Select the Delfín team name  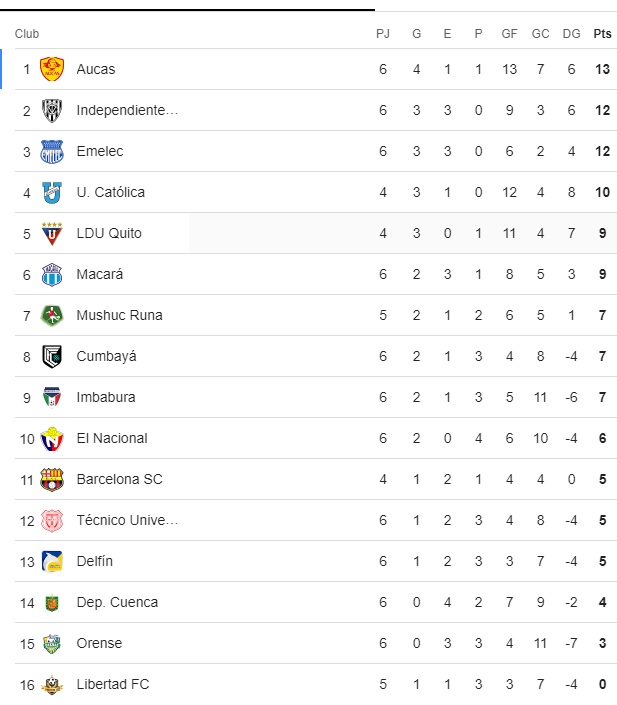[95, 561]
